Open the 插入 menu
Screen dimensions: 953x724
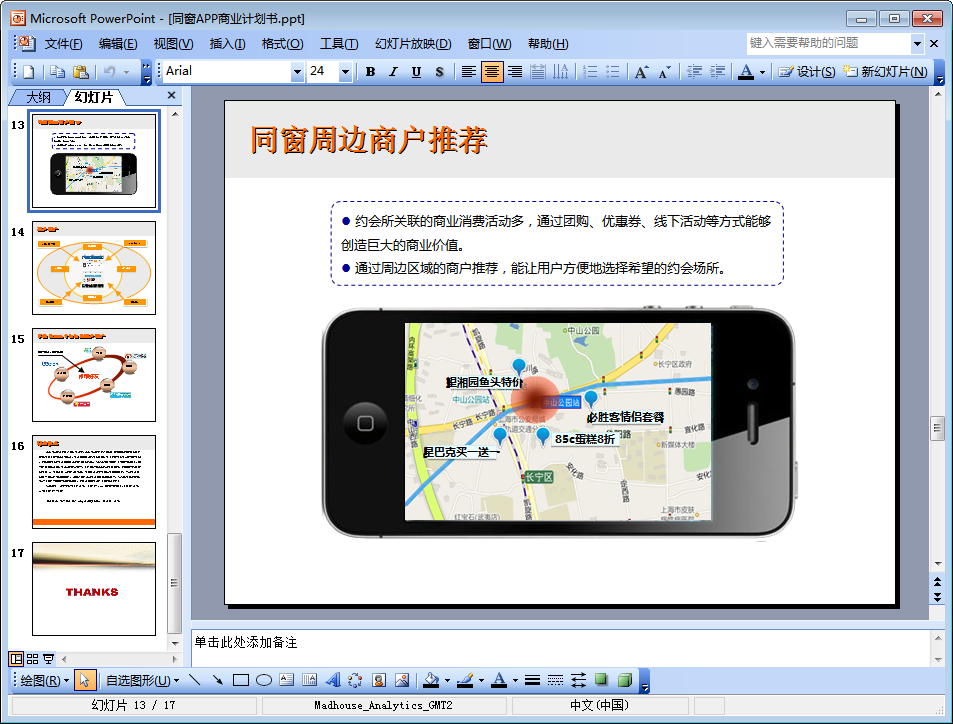(x=227, y=44)
